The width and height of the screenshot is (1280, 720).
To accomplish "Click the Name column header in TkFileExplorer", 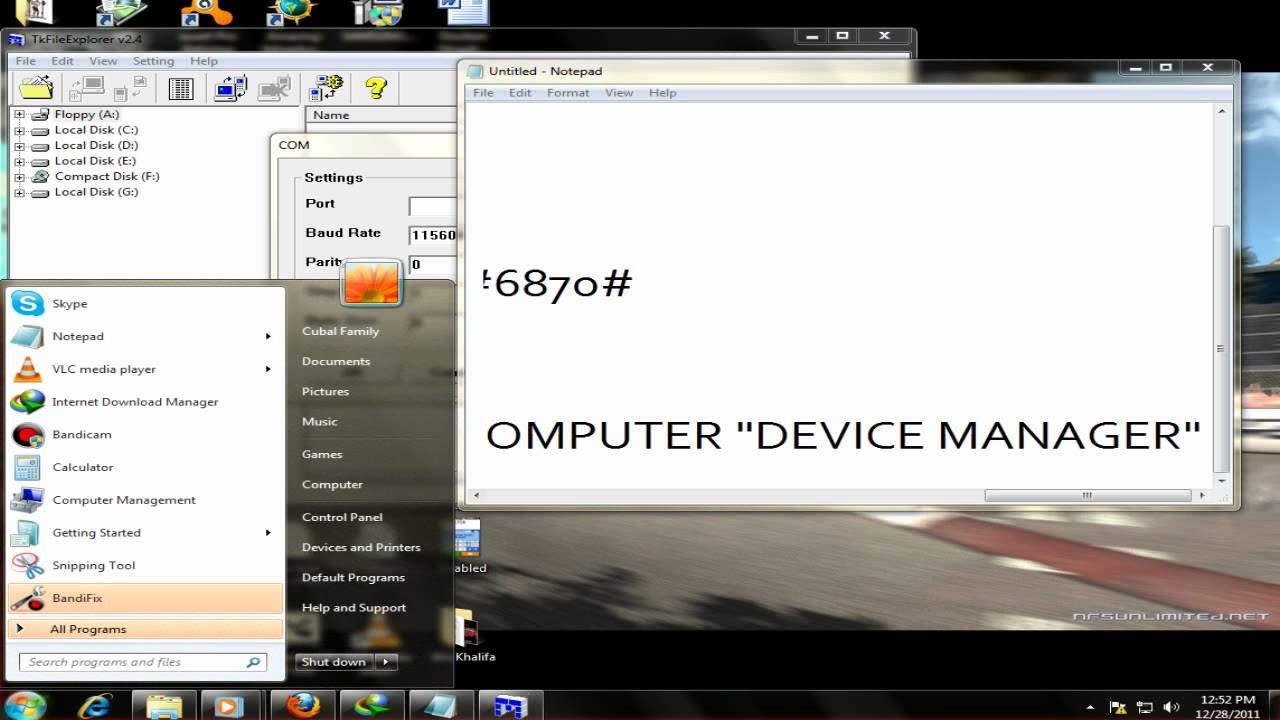I will [x=380, y=115].
